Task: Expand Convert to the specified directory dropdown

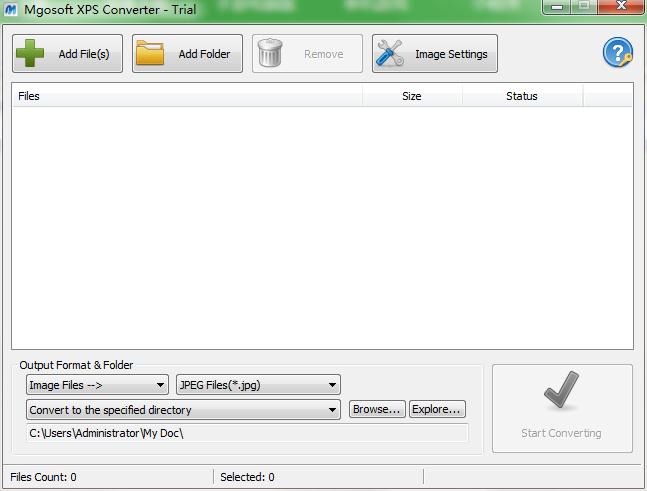Action: (x=183, y=410)
